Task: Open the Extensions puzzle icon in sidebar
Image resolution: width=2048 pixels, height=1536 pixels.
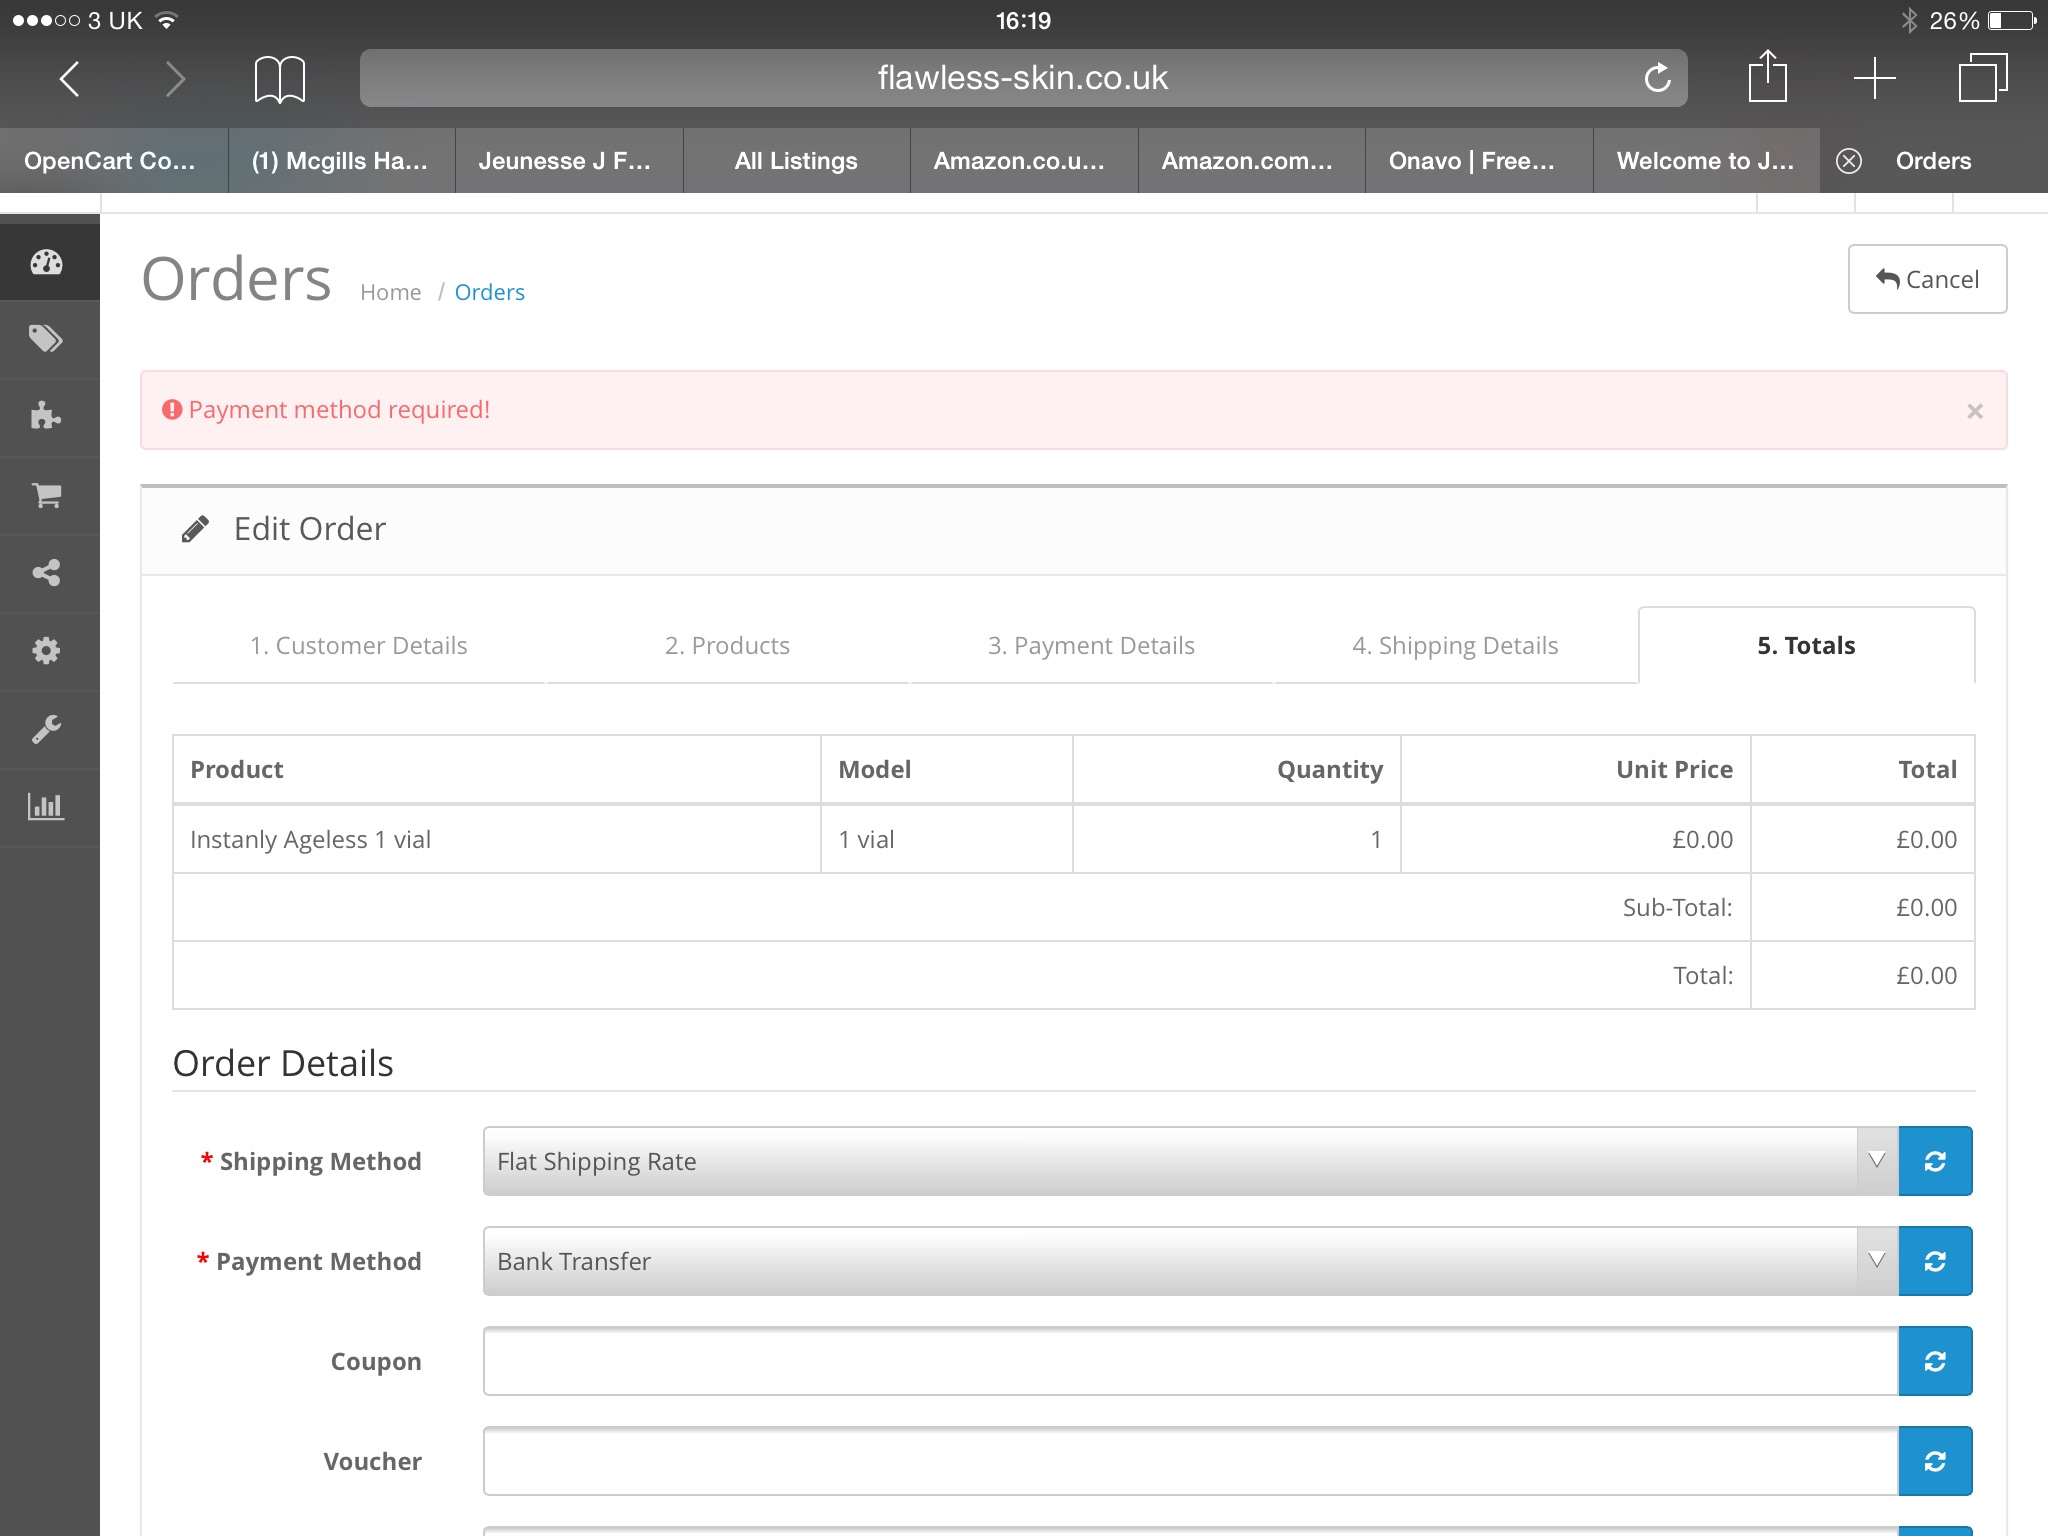Action: tap(47, 416)
